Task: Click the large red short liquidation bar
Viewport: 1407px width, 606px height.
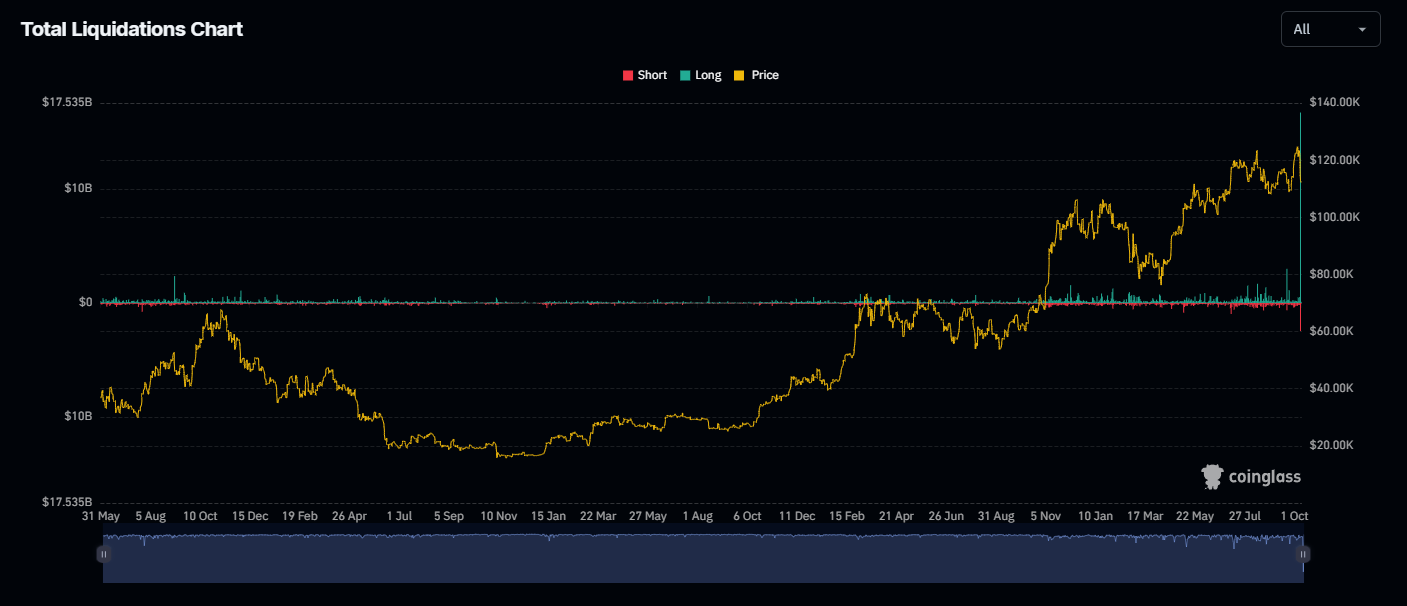Action: click(x=1300, y=317)
